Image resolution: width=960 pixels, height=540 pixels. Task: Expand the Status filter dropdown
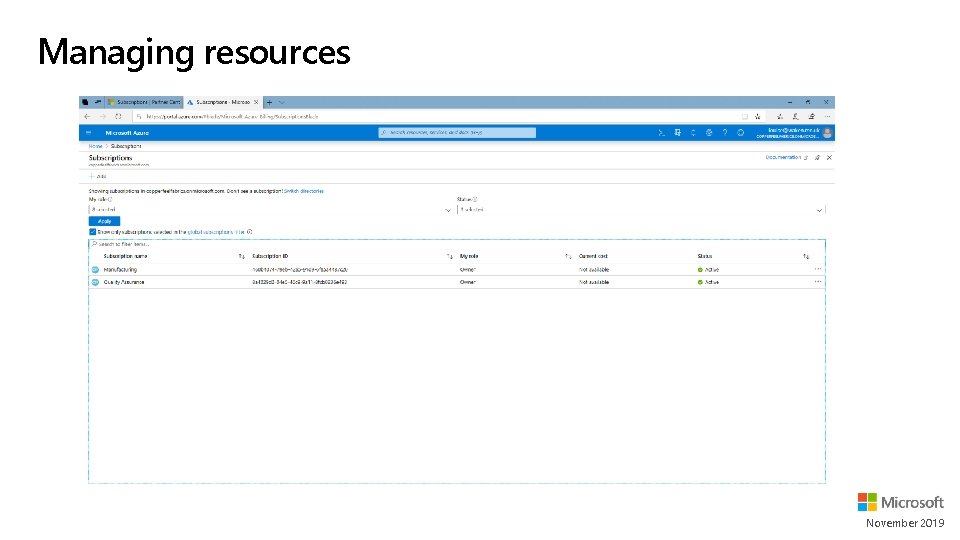(819, 210)
